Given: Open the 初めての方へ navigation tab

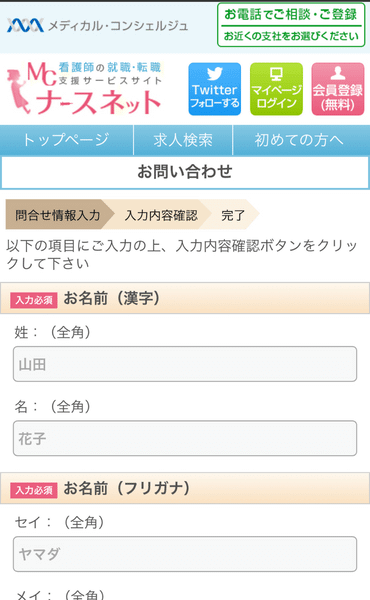Looking at the screenshot, I should tap(301, 140).
